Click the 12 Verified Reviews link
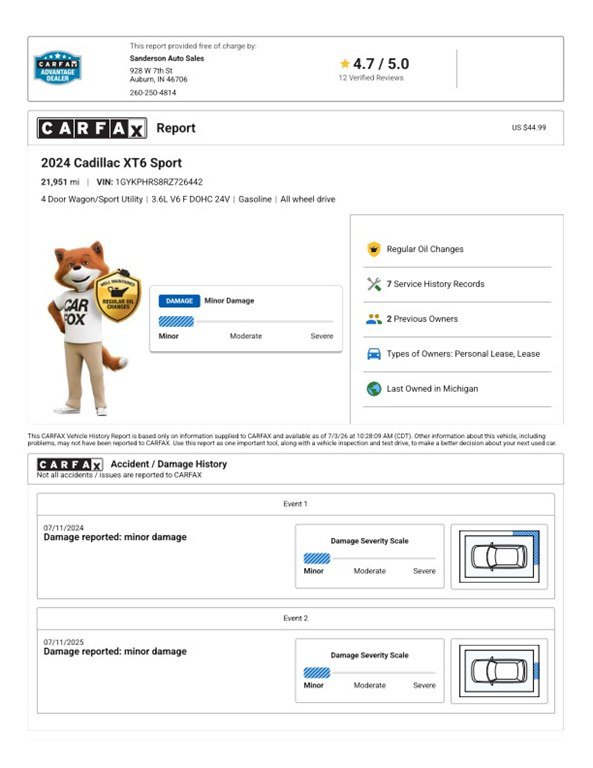The image size is (593, 768). 371,78
